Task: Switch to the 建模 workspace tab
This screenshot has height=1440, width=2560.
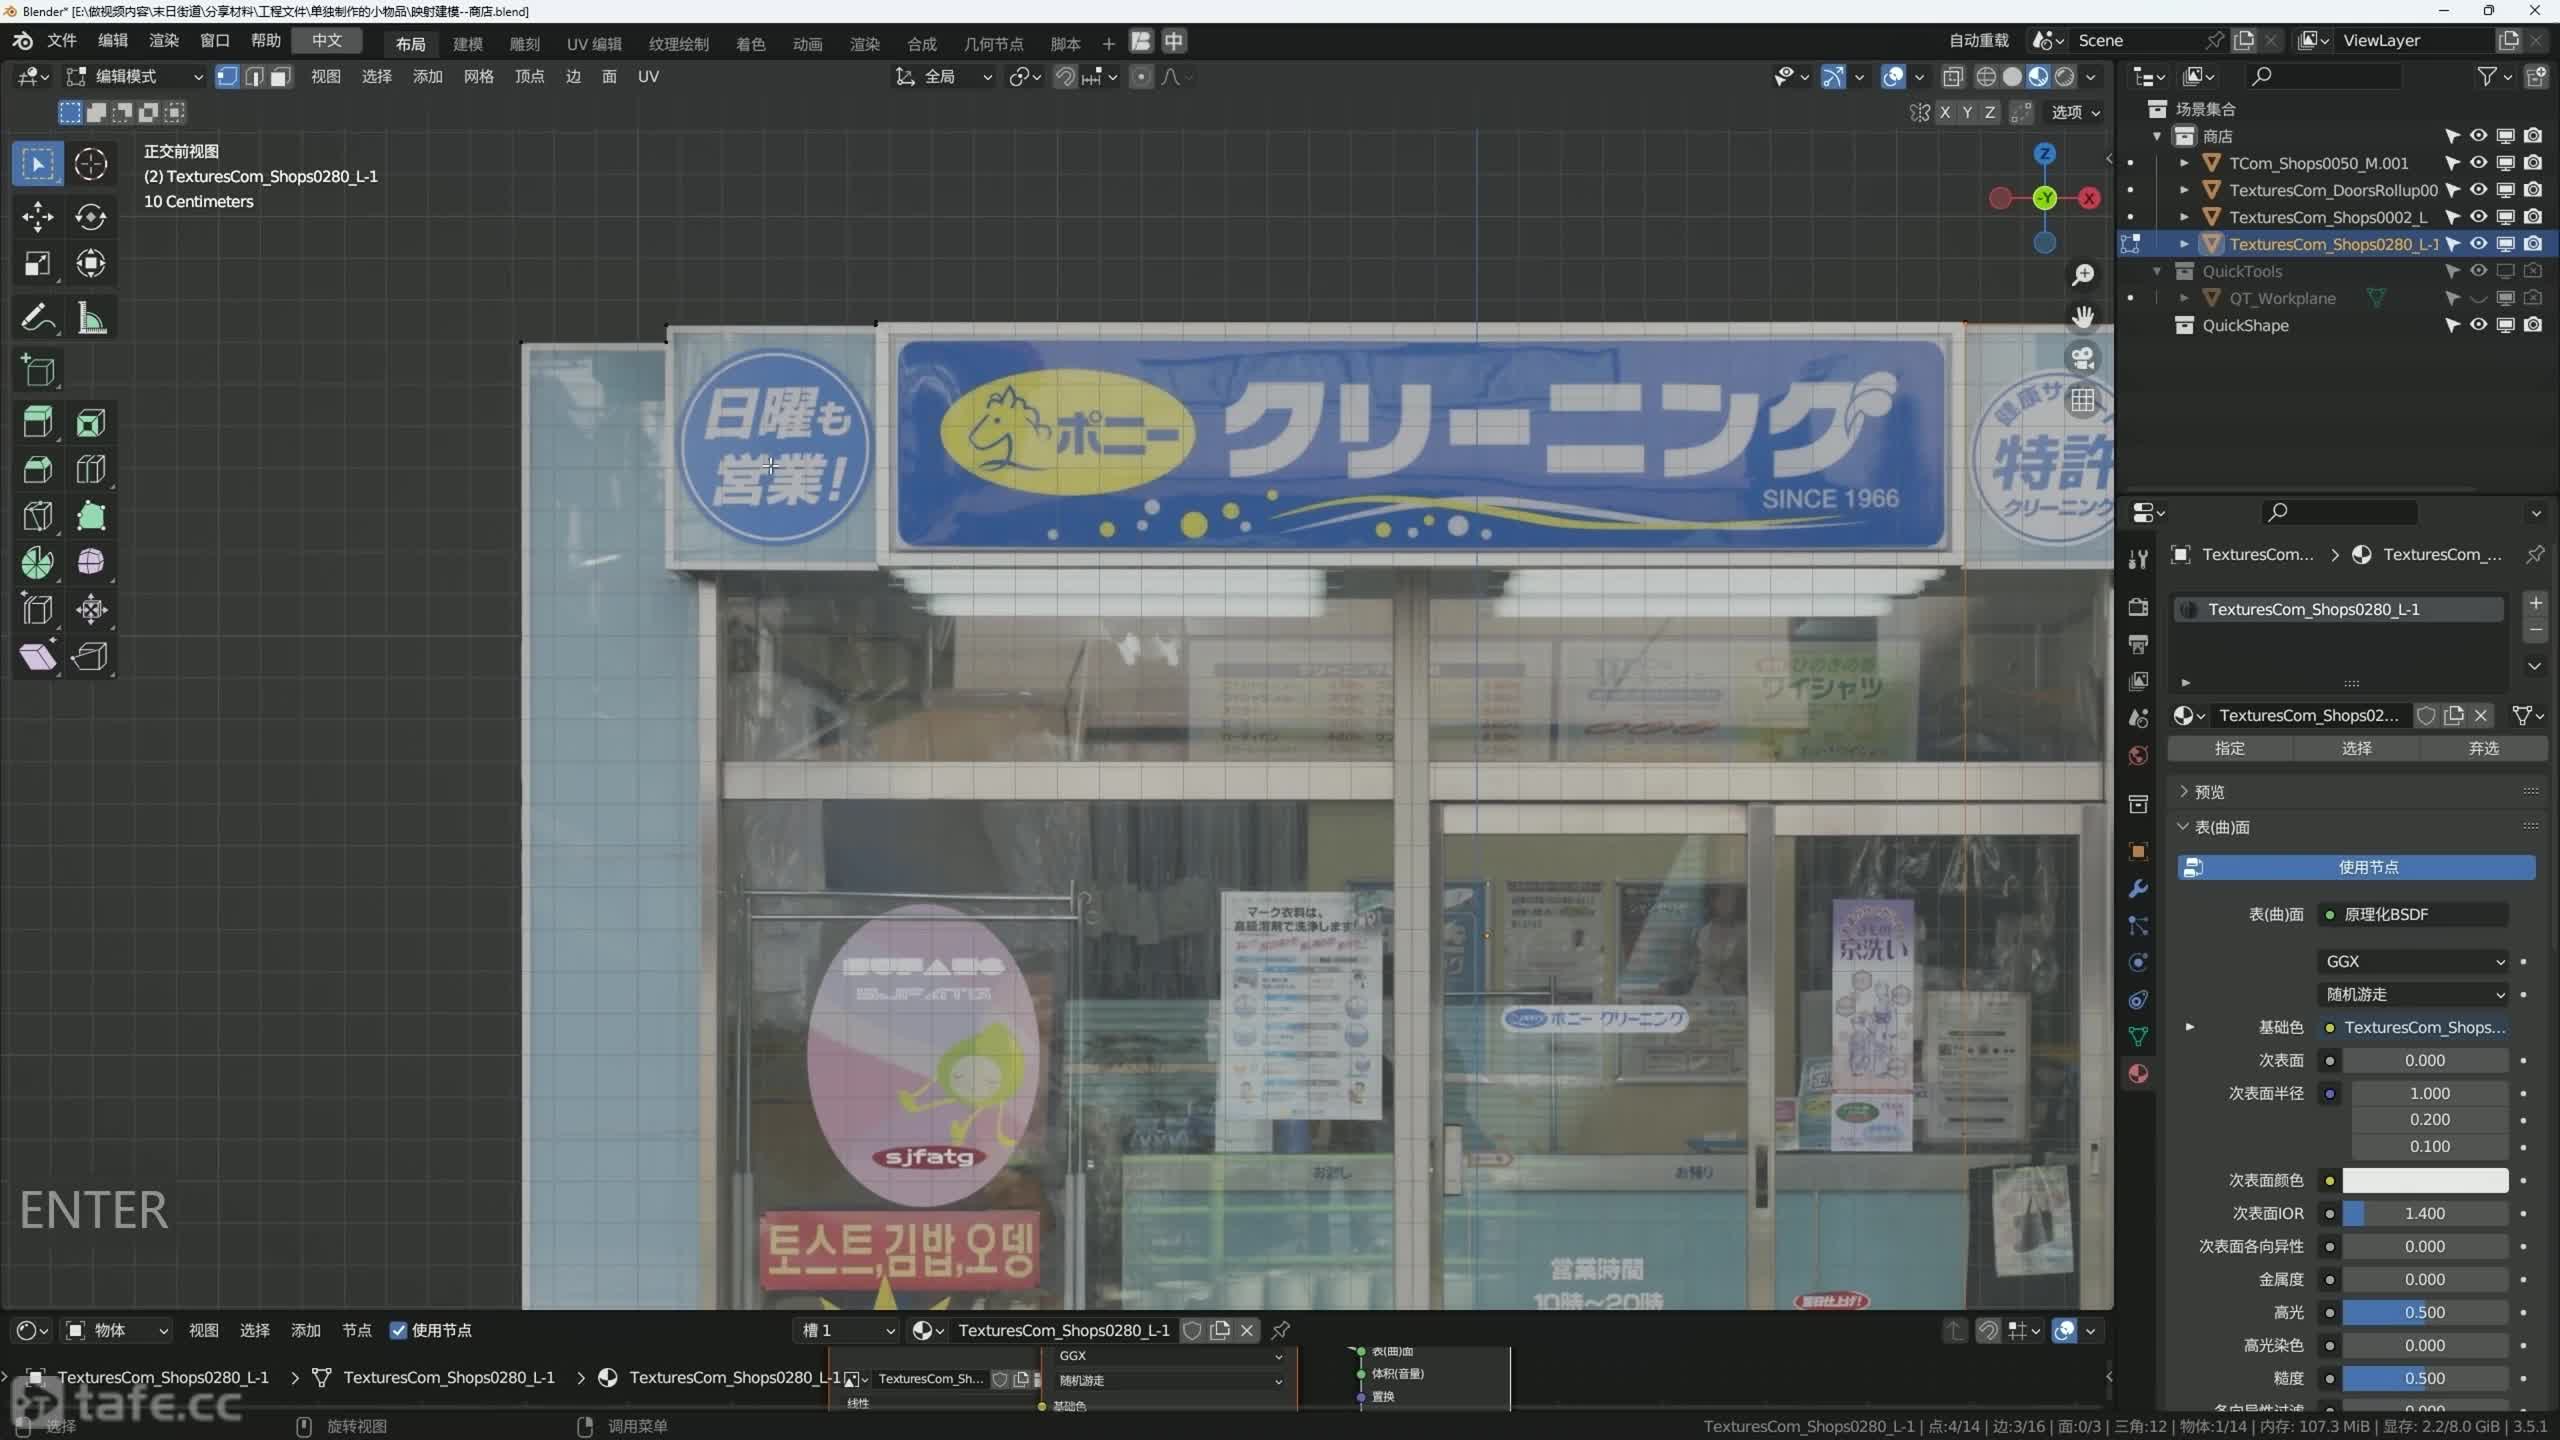Action: [x=468, y=44]
